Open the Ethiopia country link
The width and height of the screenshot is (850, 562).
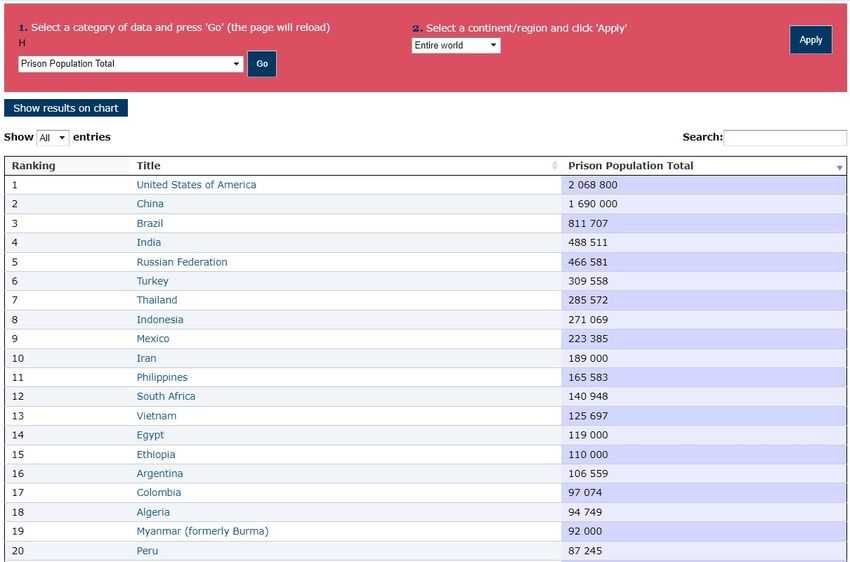click(x=156, y=454)
